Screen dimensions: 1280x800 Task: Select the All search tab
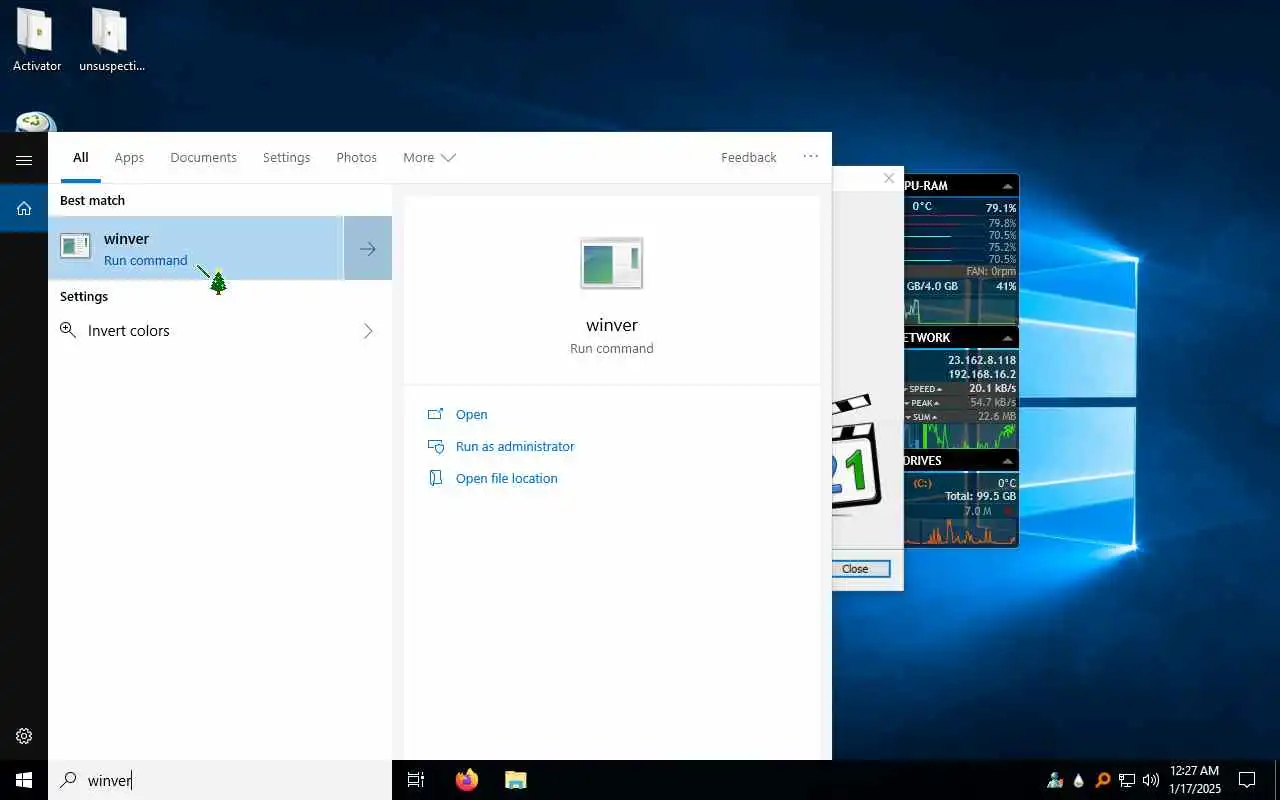click(81, 158)
